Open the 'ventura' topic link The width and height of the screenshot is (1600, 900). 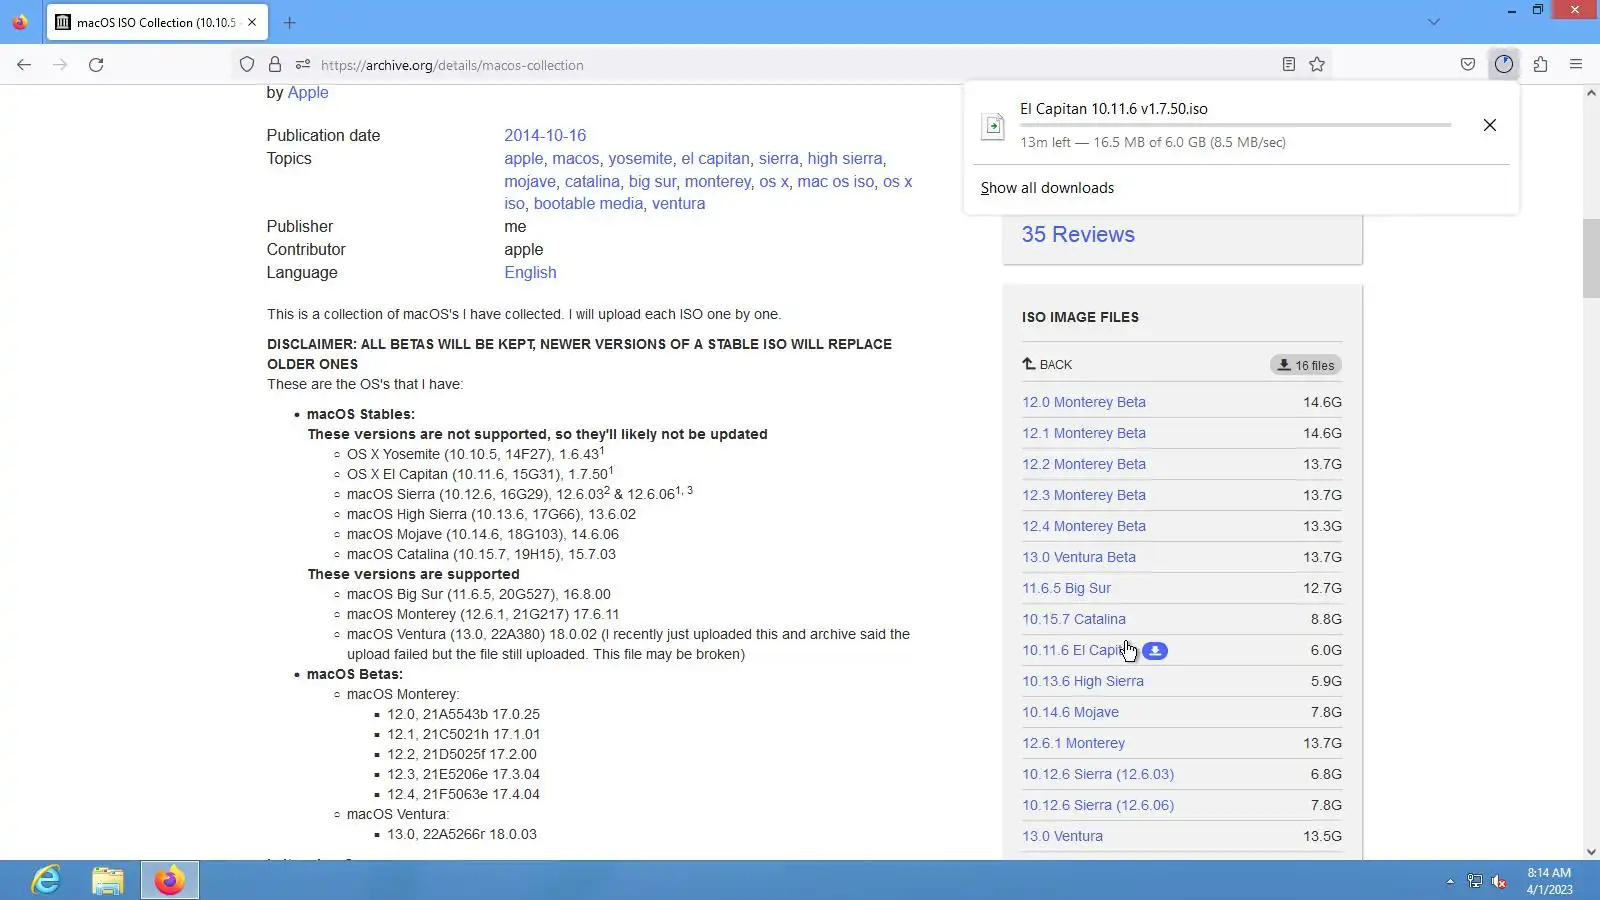(x=678, y=203)
